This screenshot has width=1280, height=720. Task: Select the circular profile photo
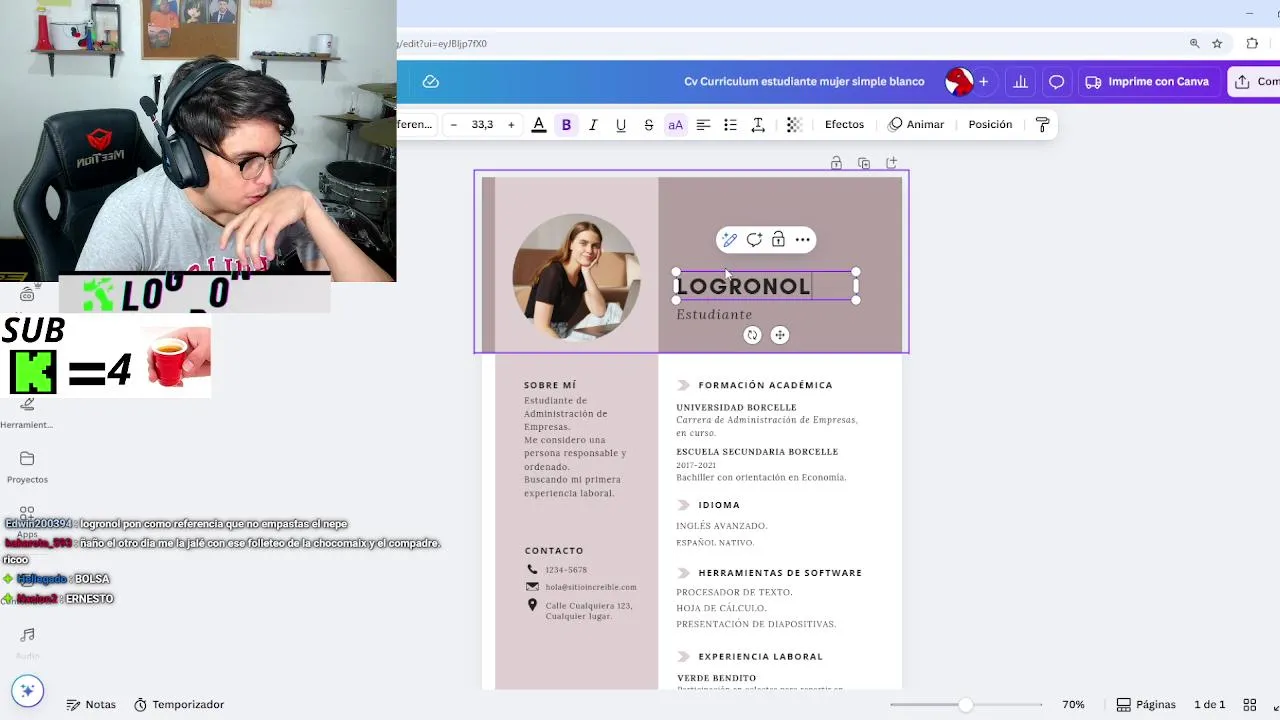576,277
